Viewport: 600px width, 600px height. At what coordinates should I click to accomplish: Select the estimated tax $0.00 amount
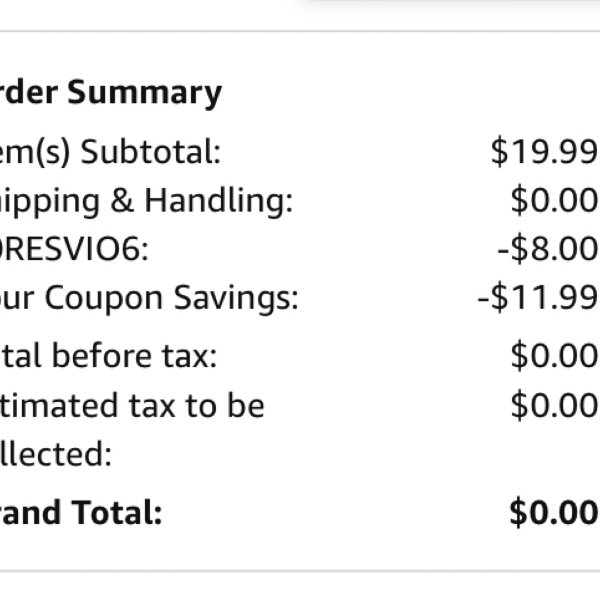pyautogui.click(x=554, y=405)
